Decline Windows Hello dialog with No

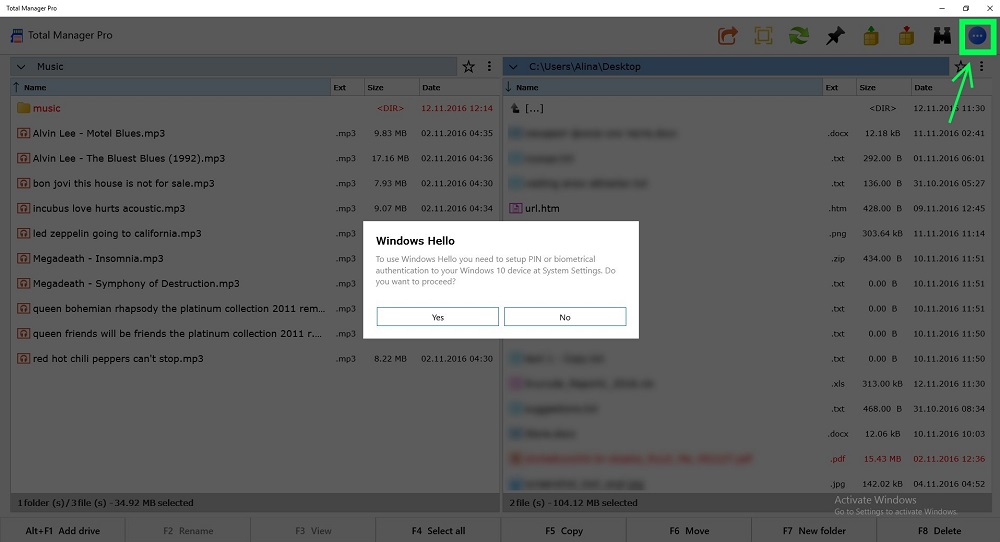pos(565,317)
